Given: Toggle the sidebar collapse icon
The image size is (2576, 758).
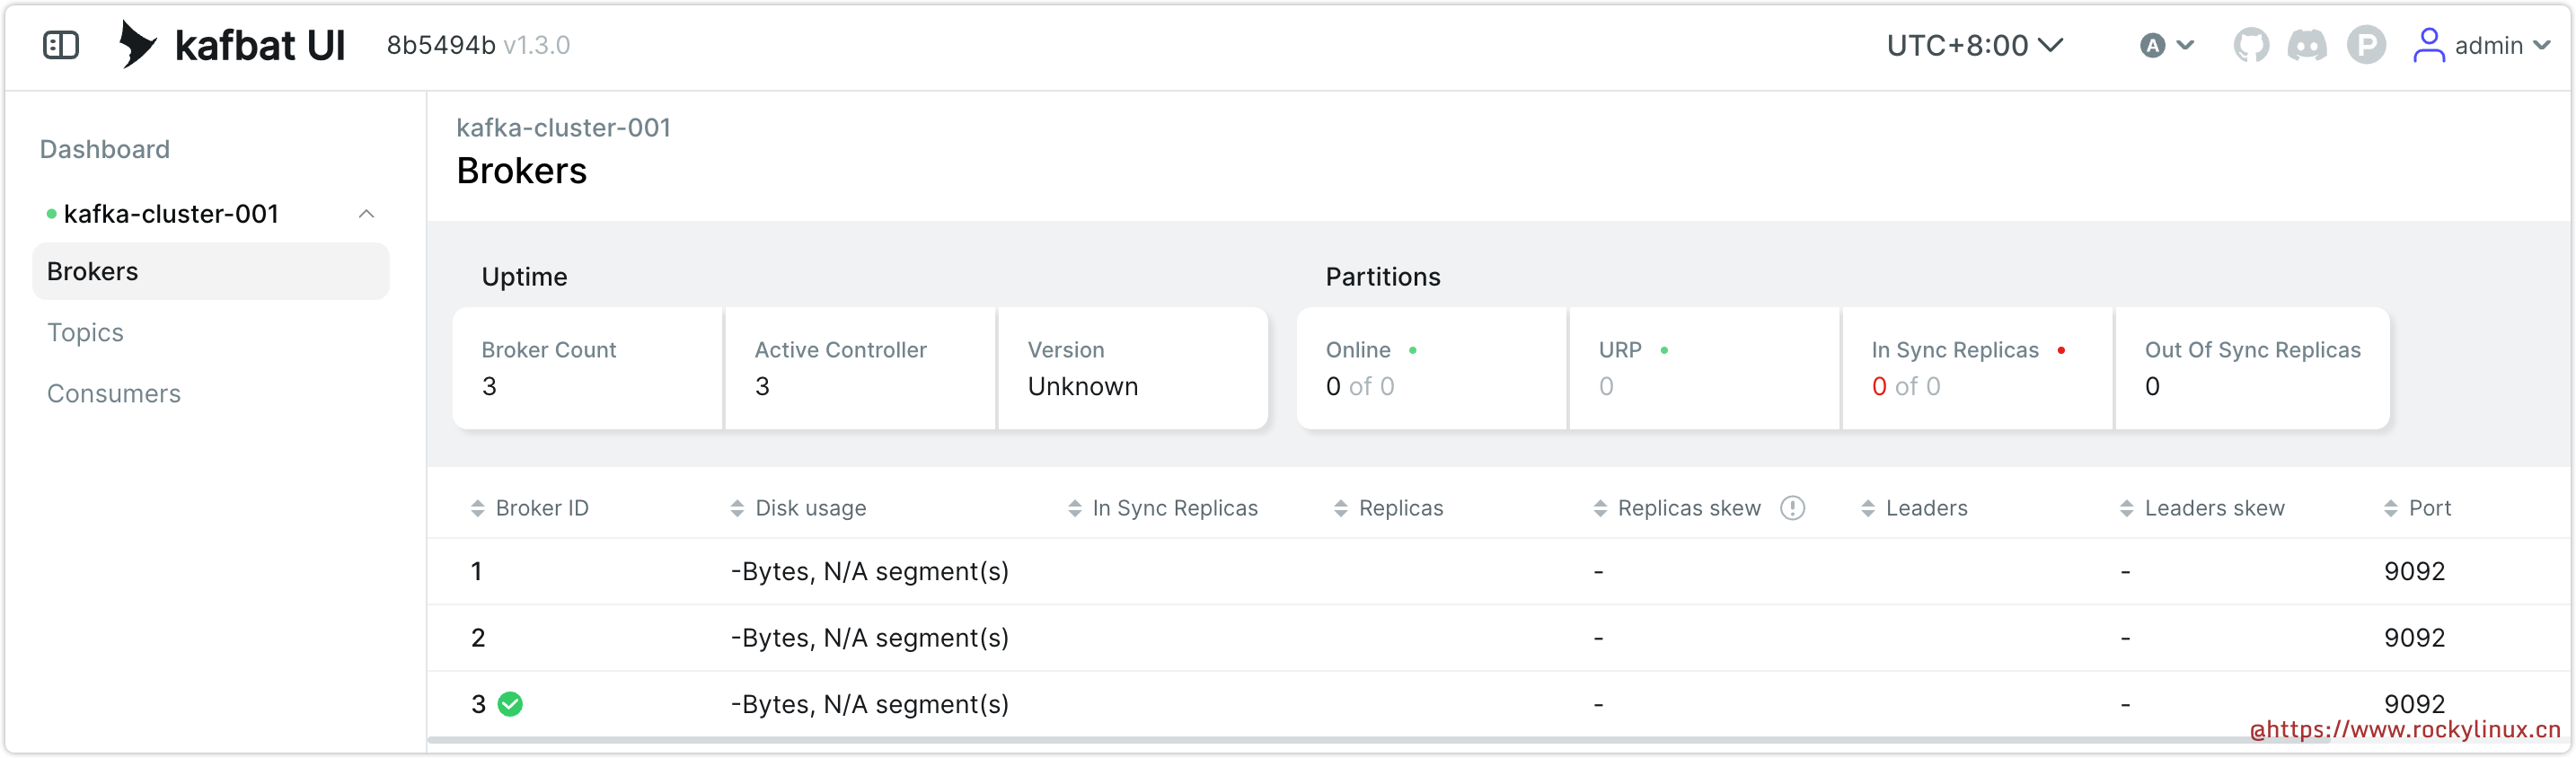Looking at the screenshot, I should pos(61,45).
